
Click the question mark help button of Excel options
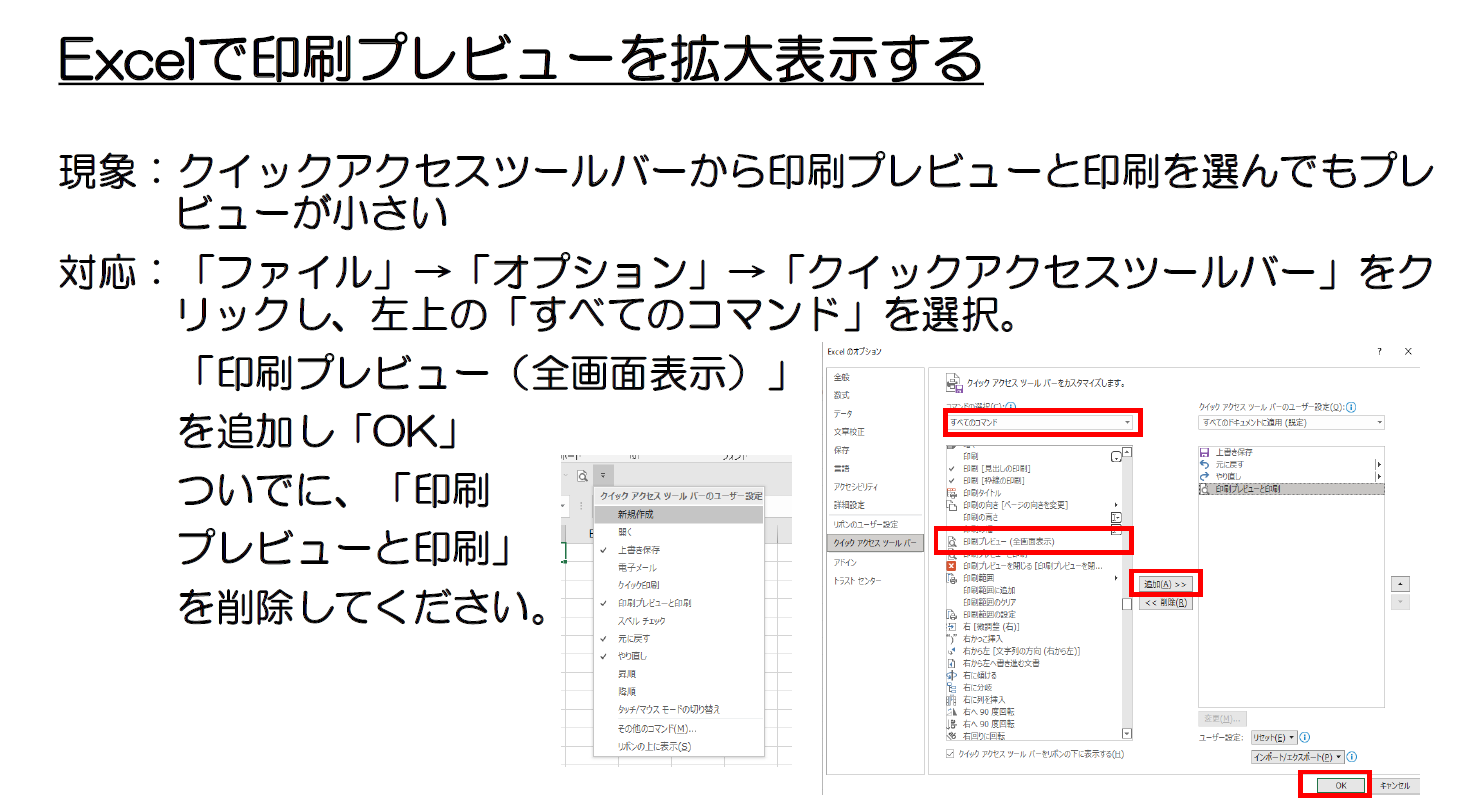point(1379,352)
